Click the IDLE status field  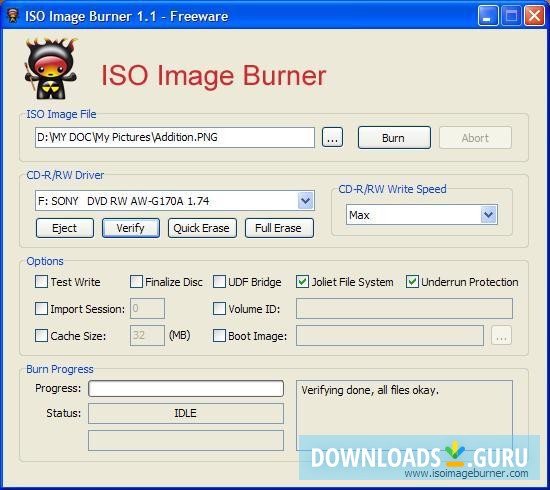point(186,413)
